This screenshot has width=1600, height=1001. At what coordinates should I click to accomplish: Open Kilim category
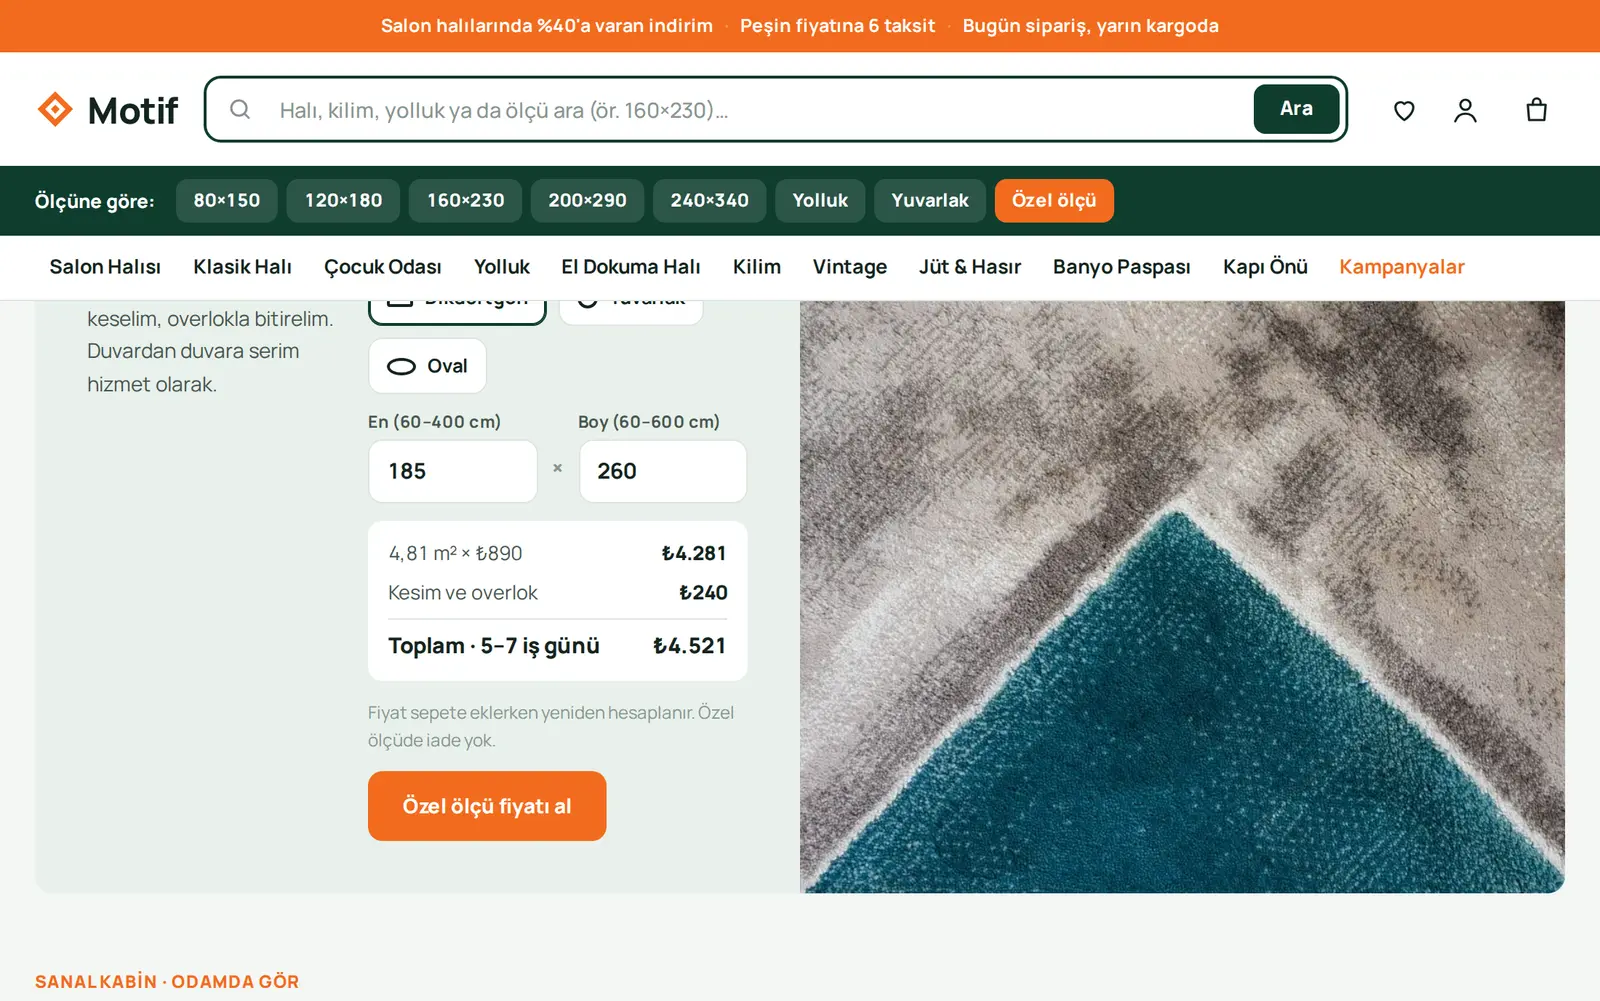[757, 267]
